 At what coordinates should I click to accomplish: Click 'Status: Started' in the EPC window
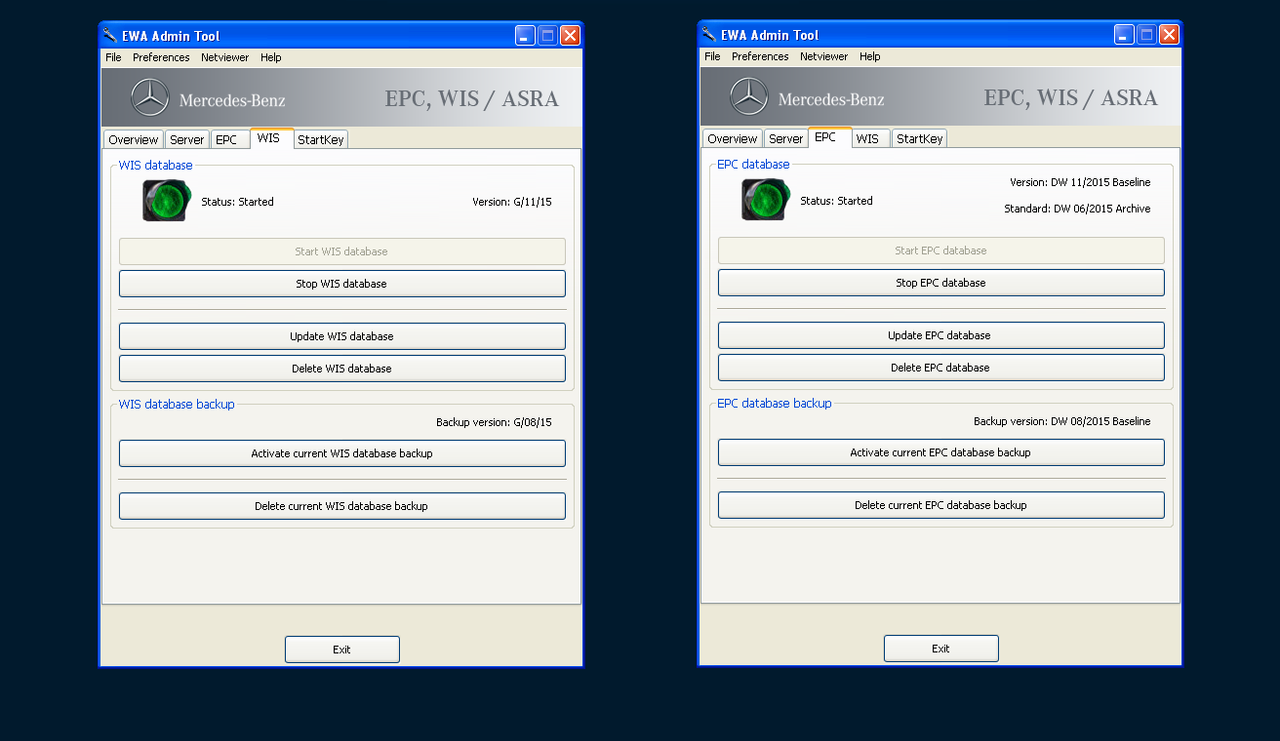[836, 201]
